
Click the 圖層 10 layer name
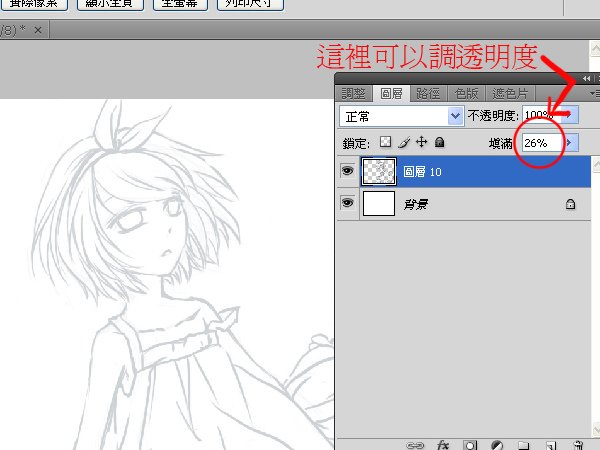click(422, 172)
